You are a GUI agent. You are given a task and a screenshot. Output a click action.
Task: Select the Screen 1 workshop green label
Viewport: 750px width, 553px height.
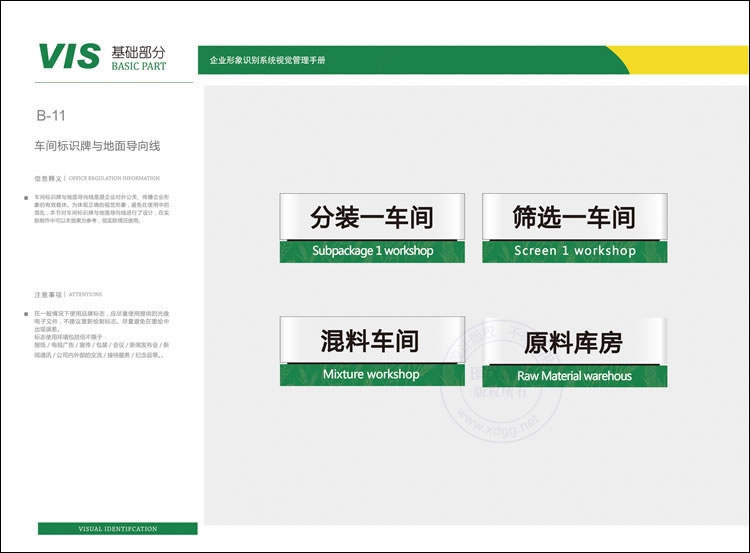coord(574,251)
